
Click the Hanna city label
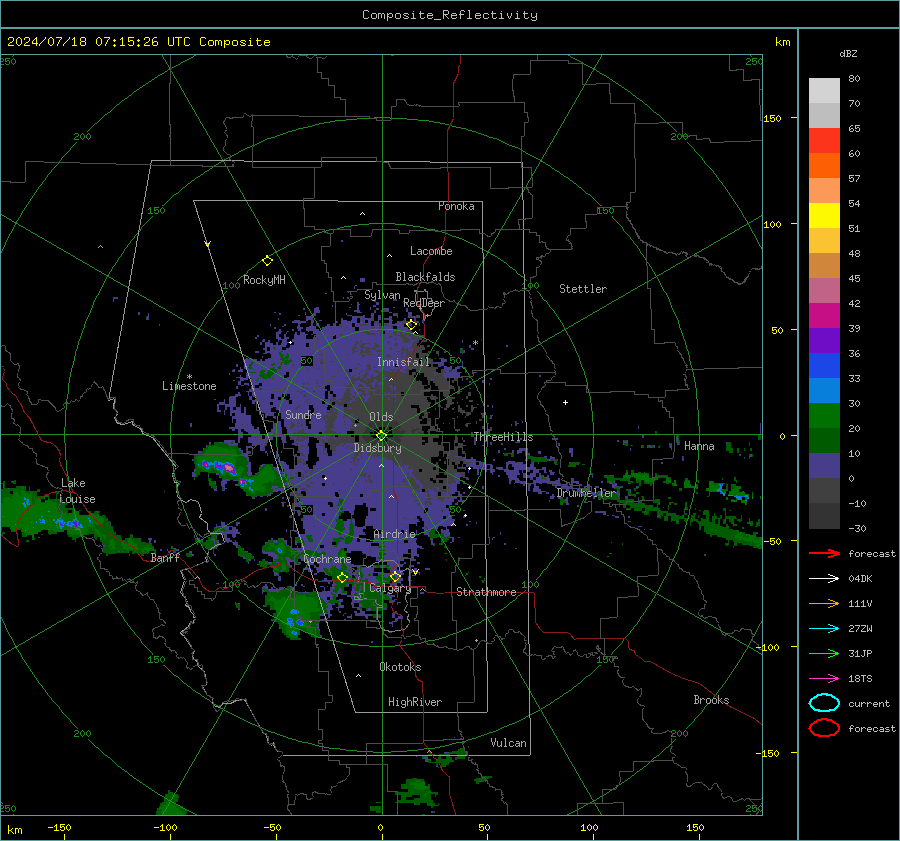coord(699,446)
